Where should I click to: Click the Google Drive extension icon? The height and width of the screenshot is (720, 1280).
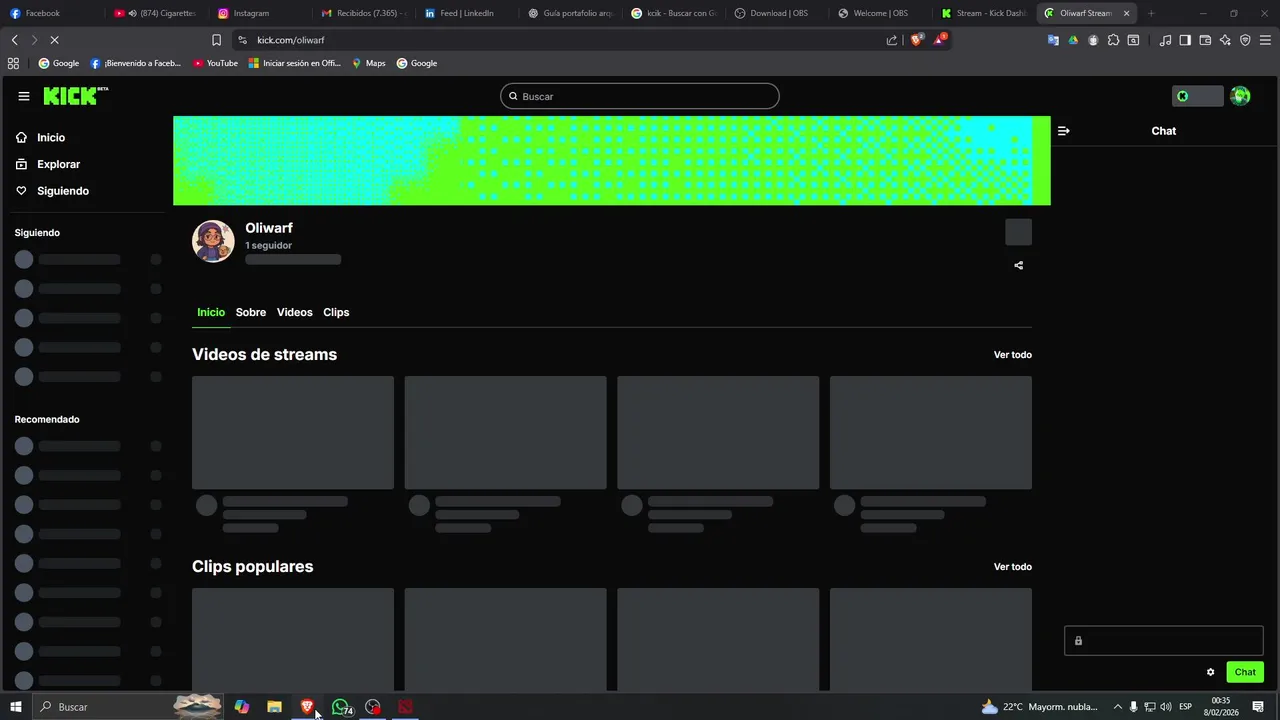coord(1073,40)
